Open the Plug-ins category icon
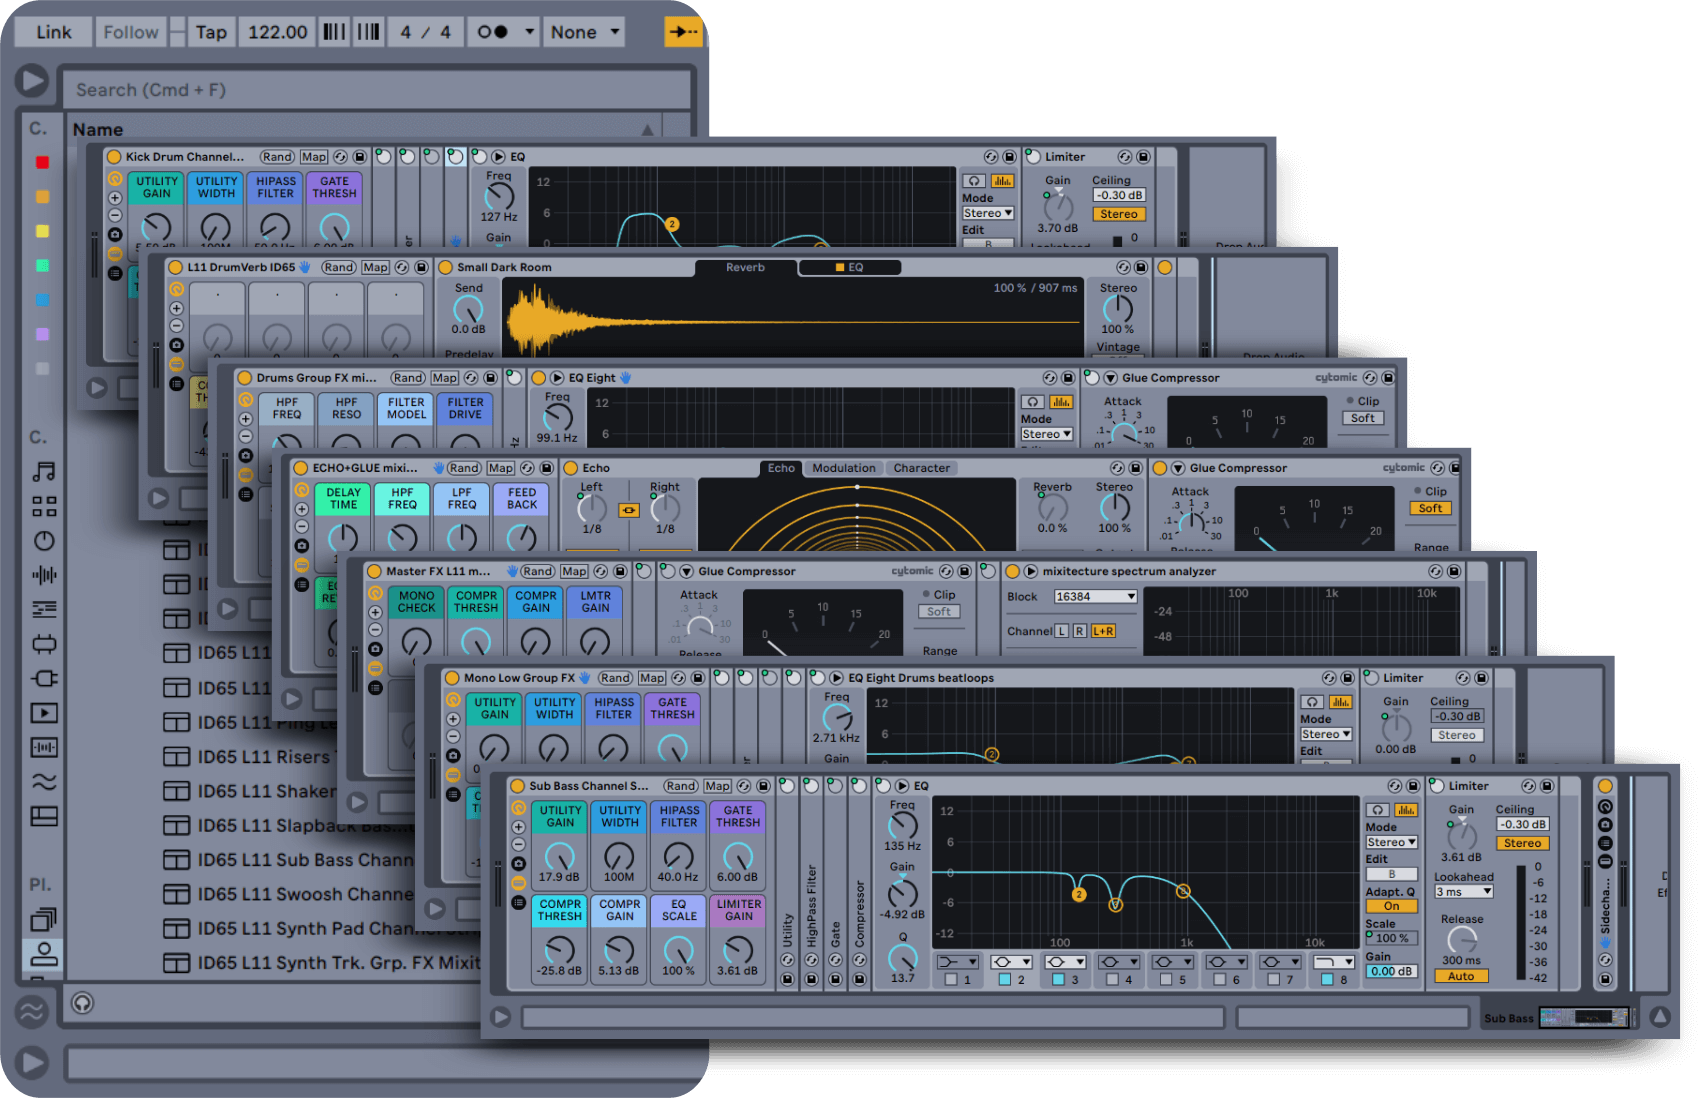1700x1098 pixels. (x=44, y=678)
